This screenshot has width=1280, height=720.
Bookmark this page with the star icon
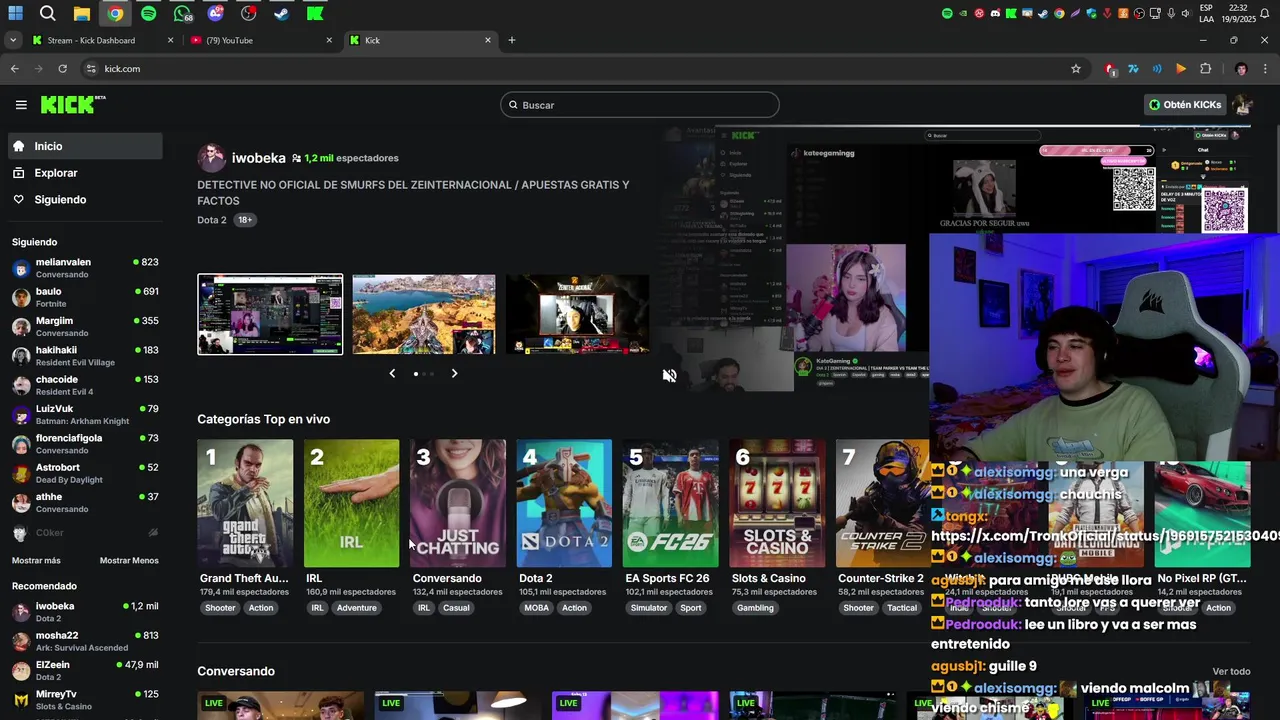point(1076,69)
